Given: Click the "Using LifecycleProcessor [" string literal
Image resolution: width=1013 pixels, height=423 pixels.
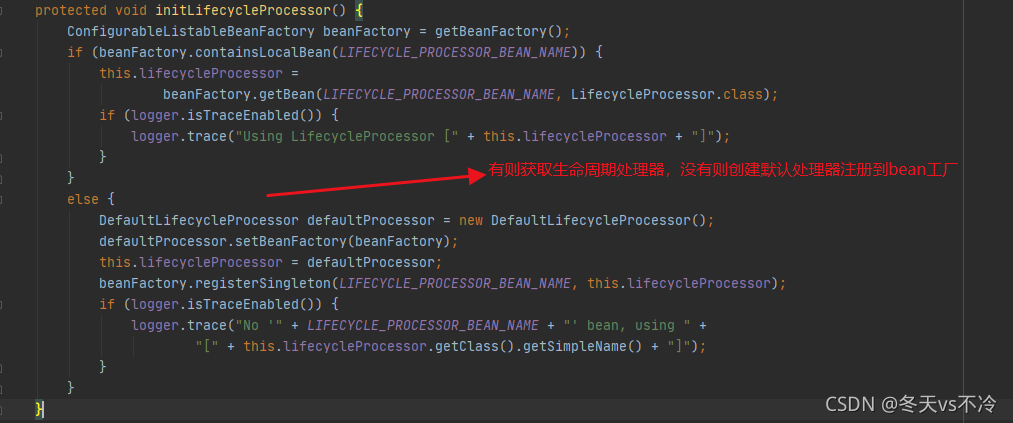Looking at the screenshot, I should coord(347,136).
